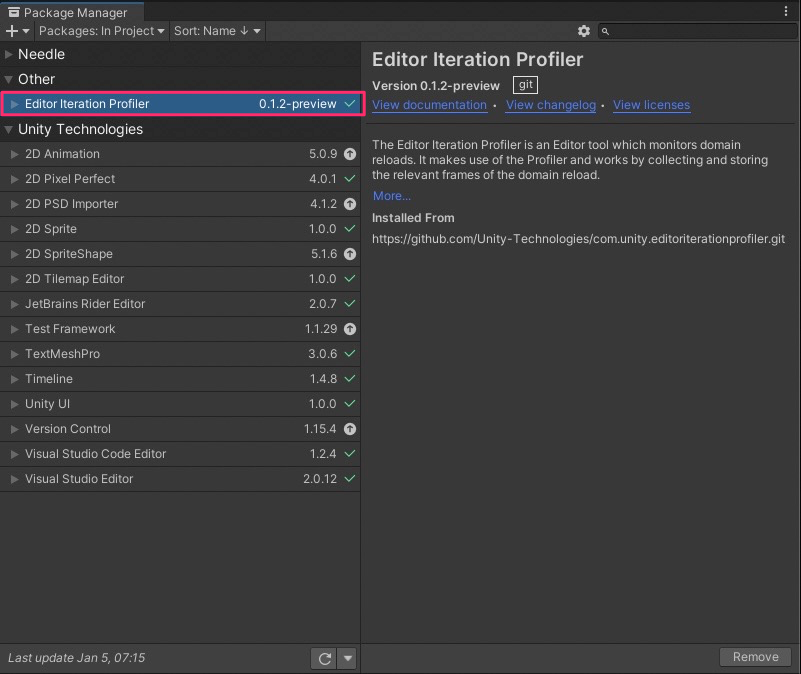The height and width of the screenshot is (674, 801).
Task: Click the update available icon for Test Framework
Action: coord(350,329)
